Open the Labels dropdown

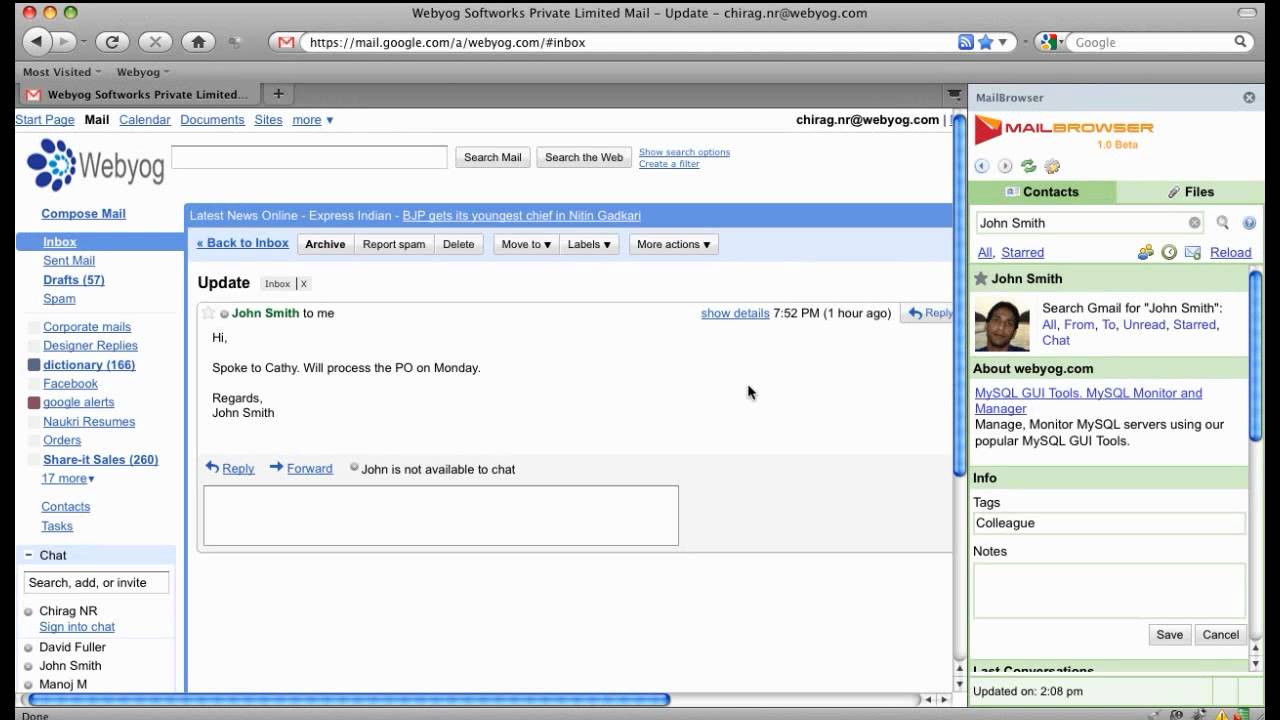[589, 244]
